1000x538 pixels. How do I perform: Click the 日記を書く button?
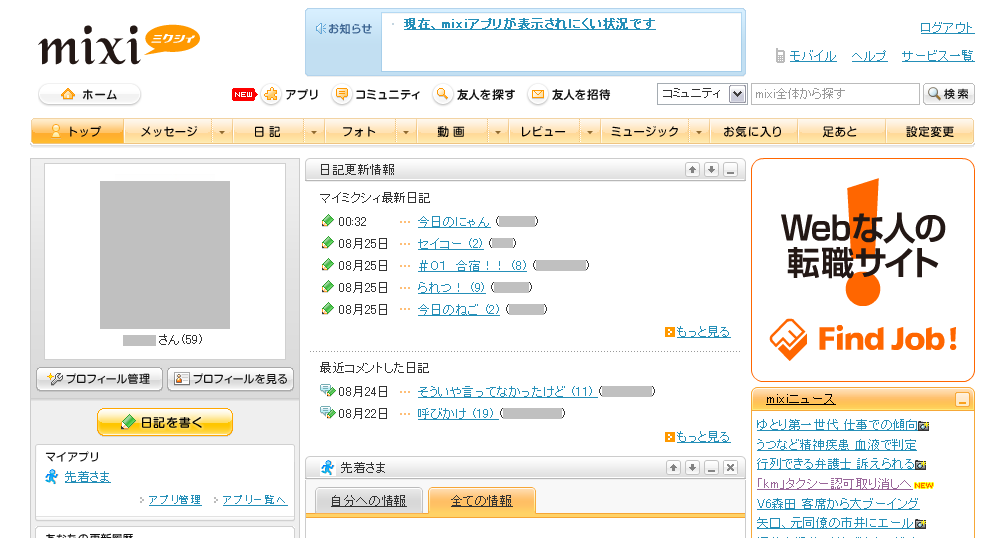(x=165, y=422)
